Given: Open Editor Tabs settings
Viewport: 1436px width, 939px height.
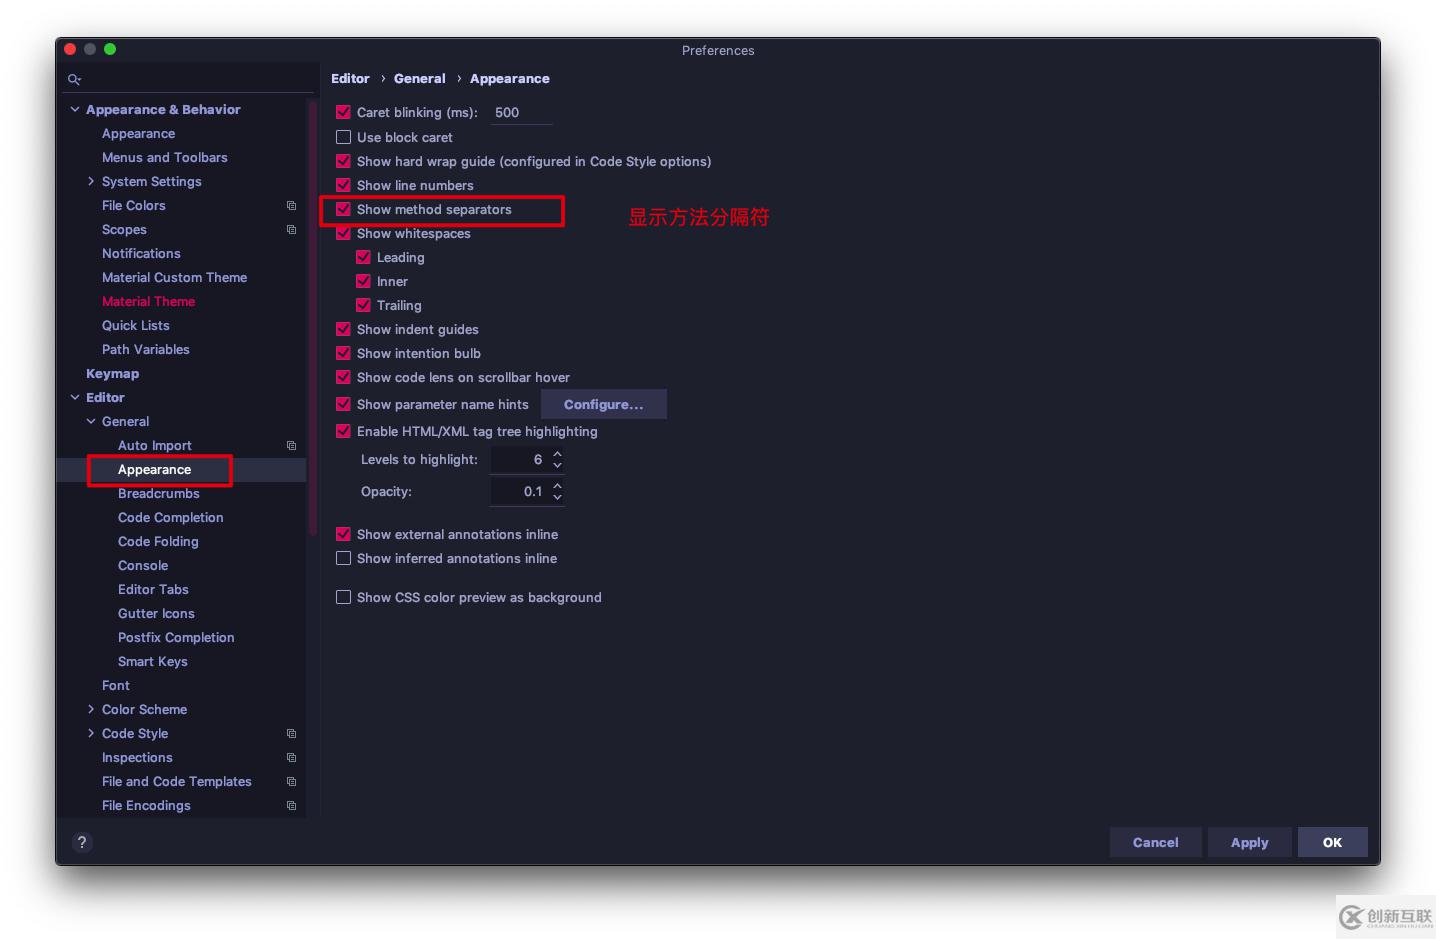Looking at the screenshot, I should pos(153,589).
